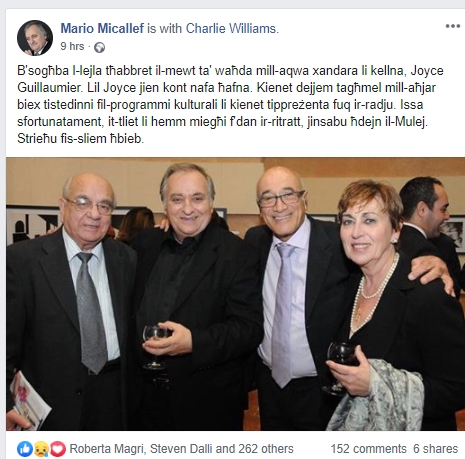Open Mario Micallef's profile name link
Screen dimensions: 465x459
(102, 28)
